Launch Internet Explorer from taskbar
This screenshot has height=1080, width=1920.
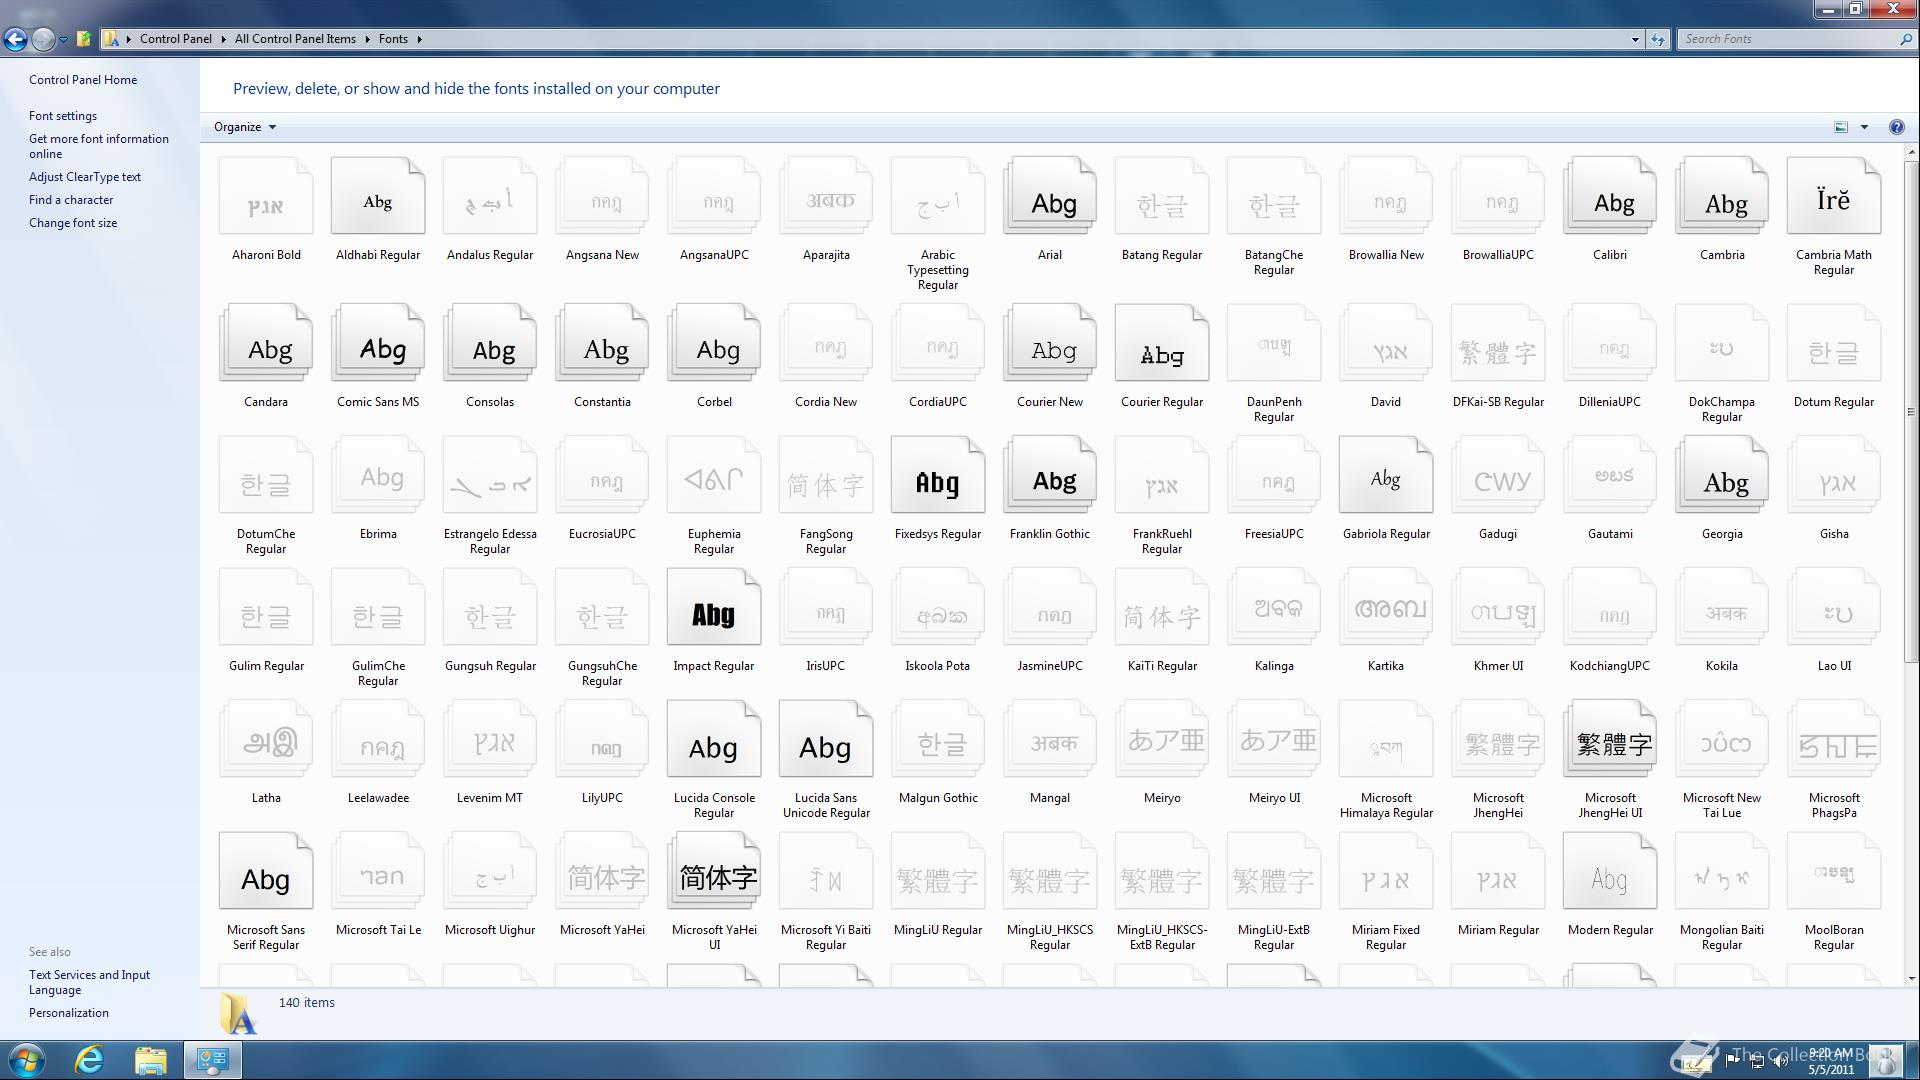point(90,1060)
